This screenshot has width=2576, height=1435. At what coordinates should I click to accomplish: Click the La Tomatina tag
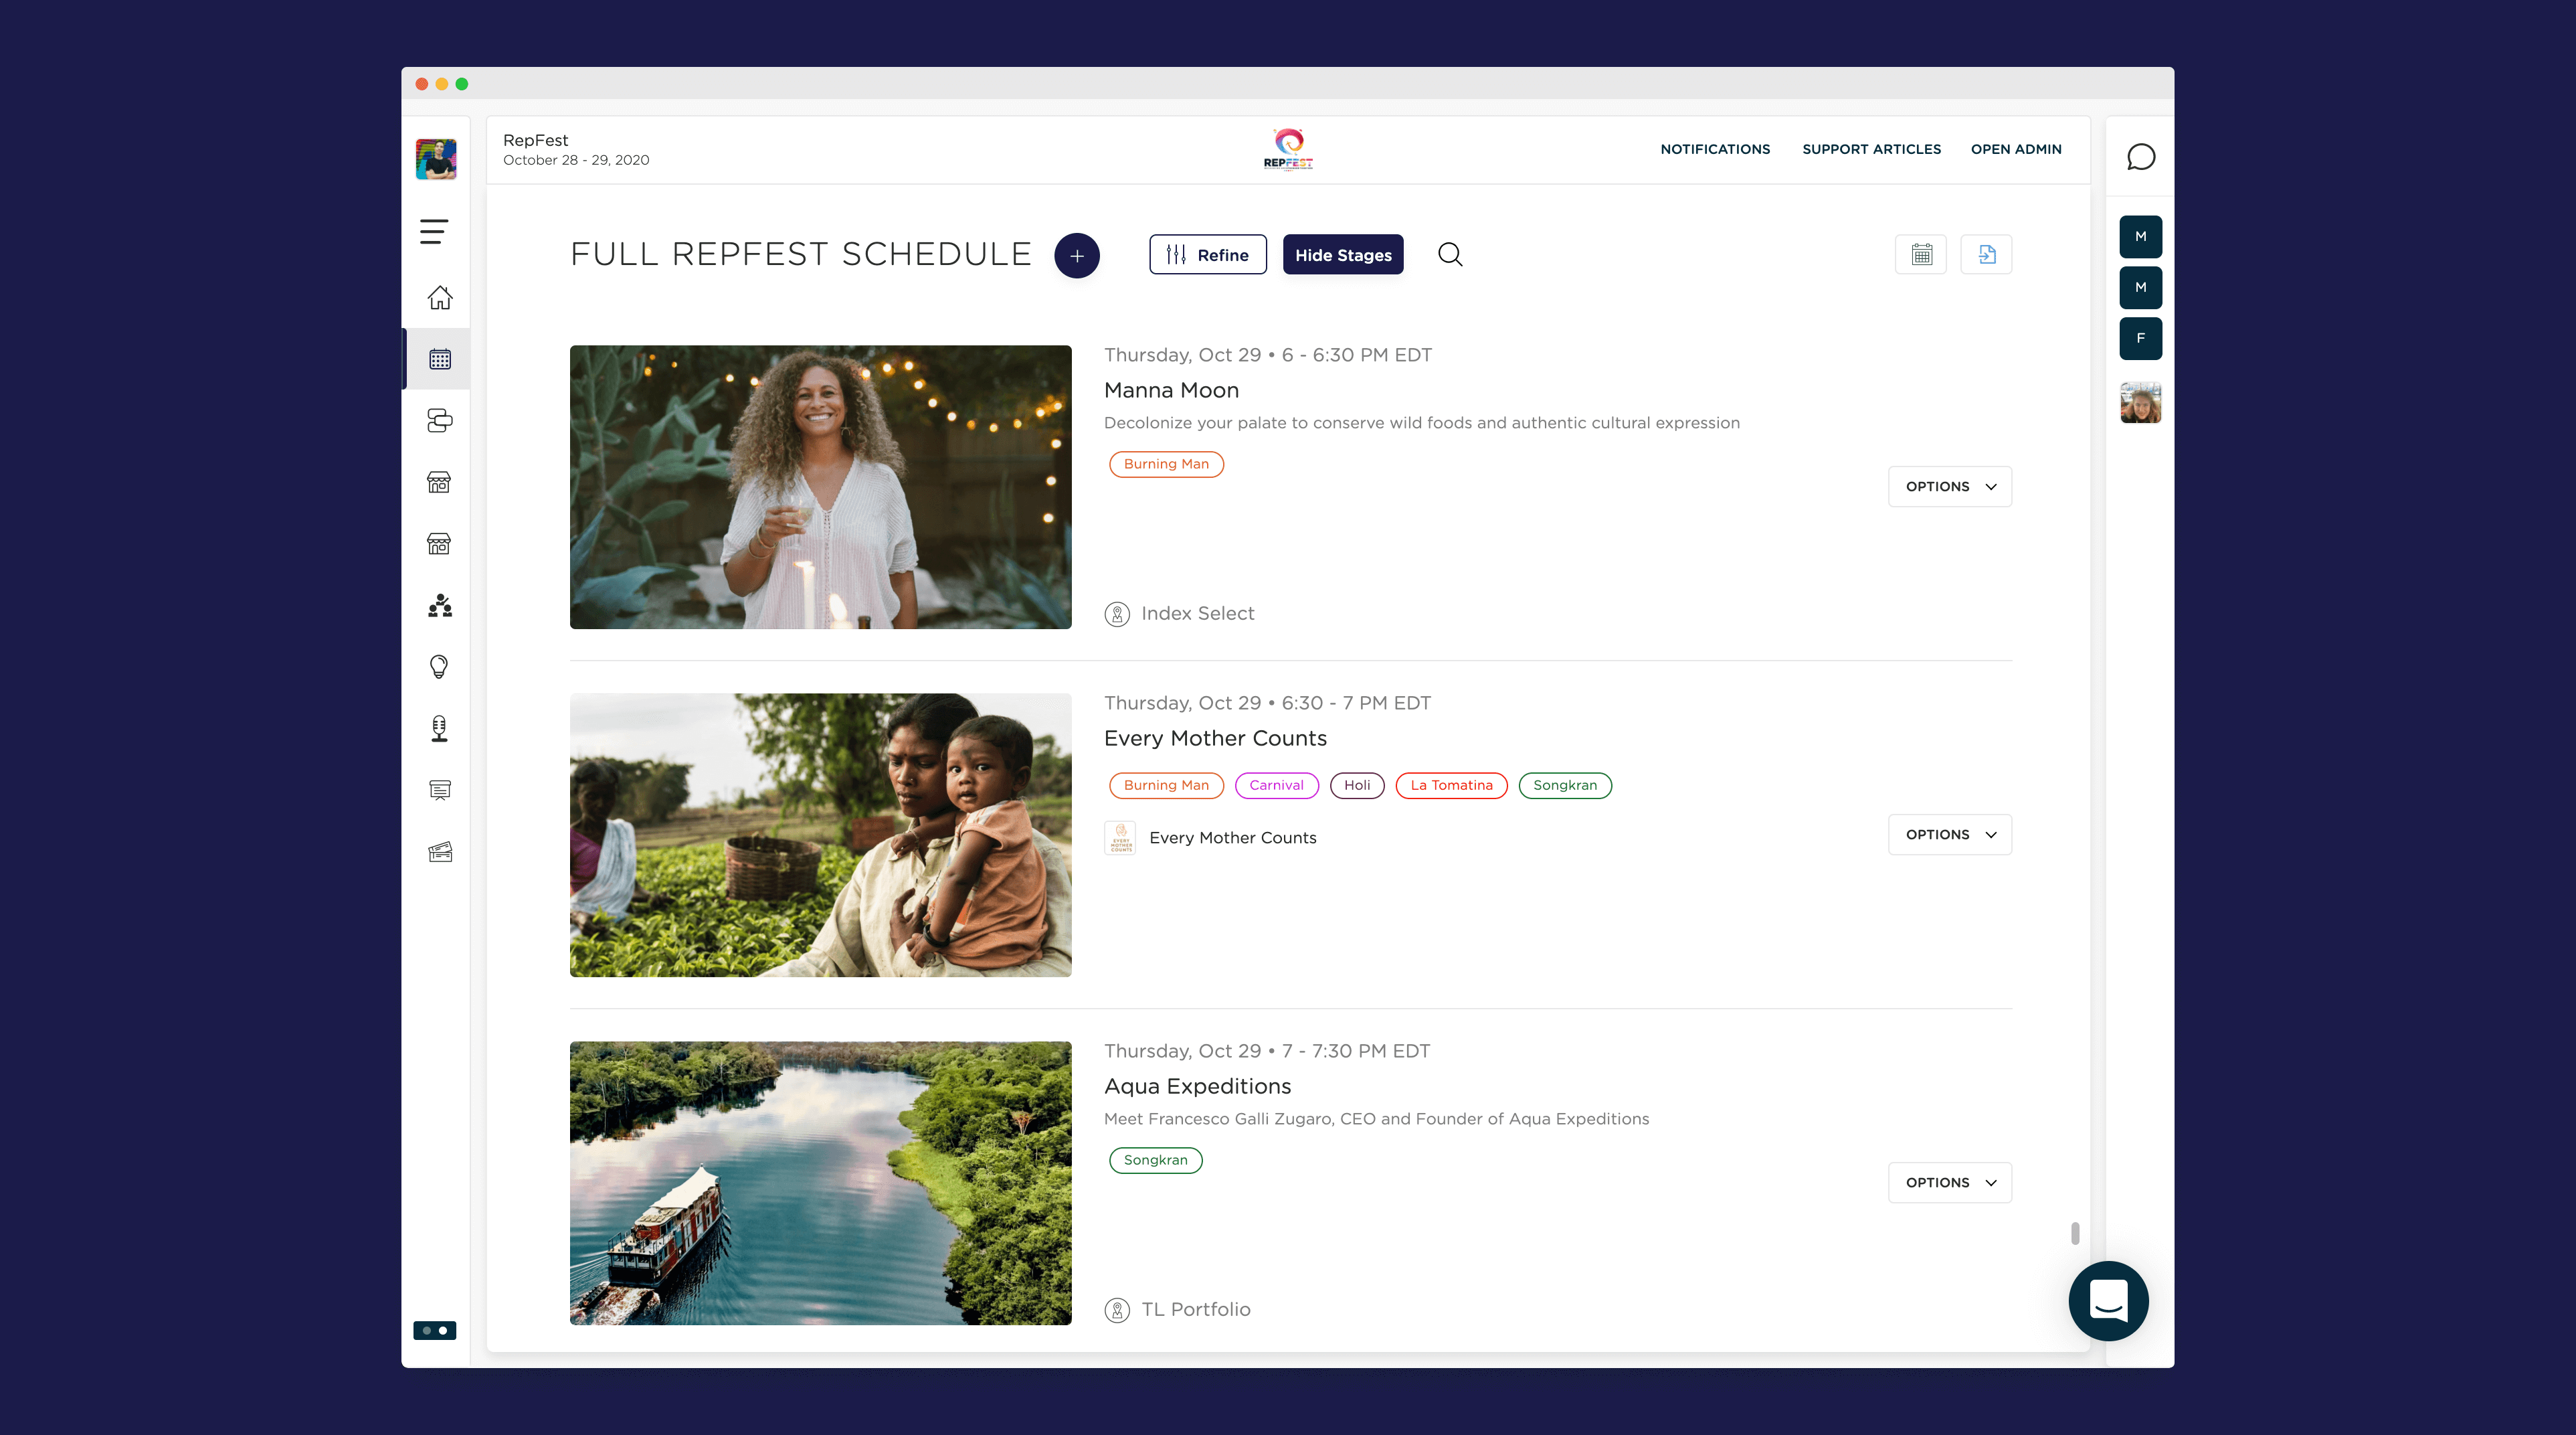pos(1451,786)
